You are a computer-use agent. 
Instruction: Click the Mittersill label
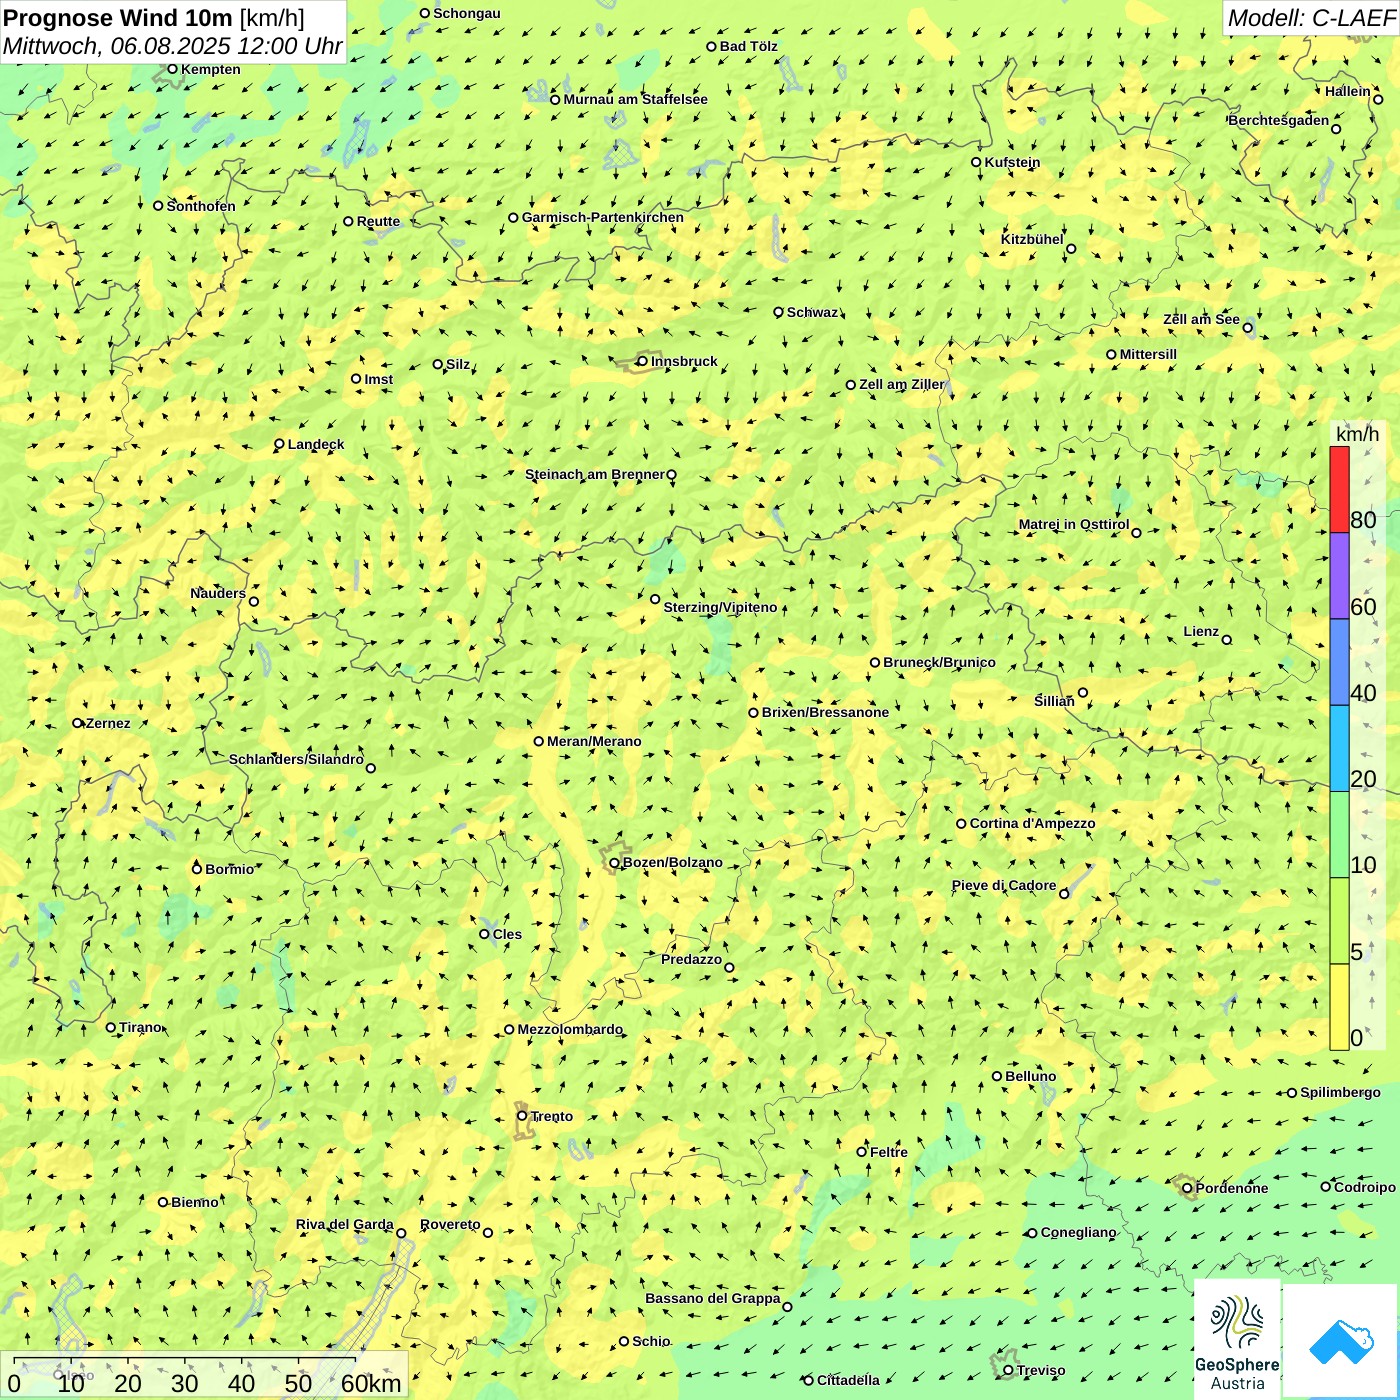click(x=1148, y=354)
